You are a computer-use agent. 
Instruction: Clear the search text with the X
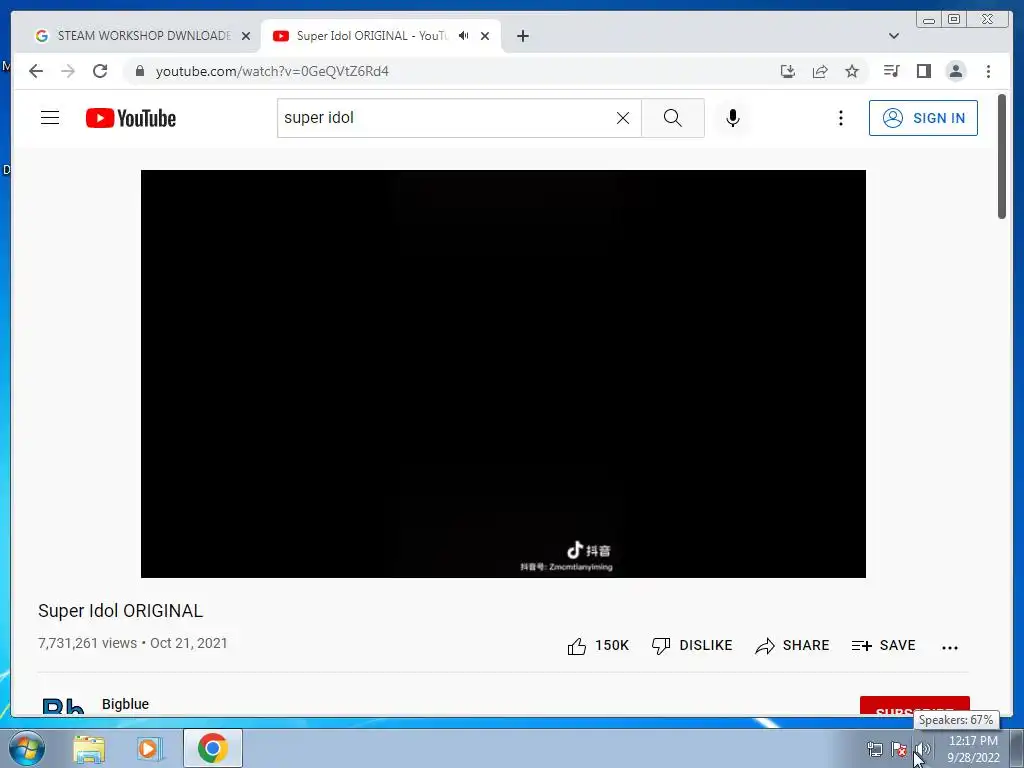623,118
